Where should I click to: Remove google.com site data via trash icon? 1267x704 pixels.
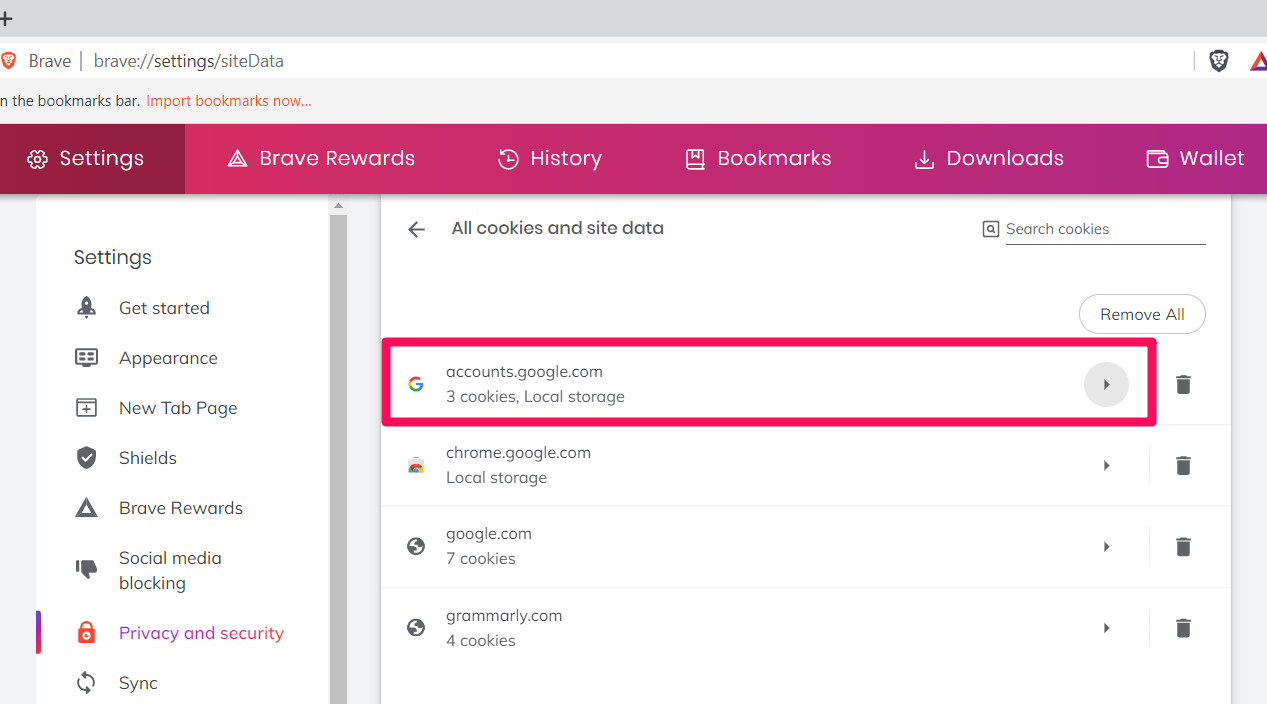coord(1183,546)
